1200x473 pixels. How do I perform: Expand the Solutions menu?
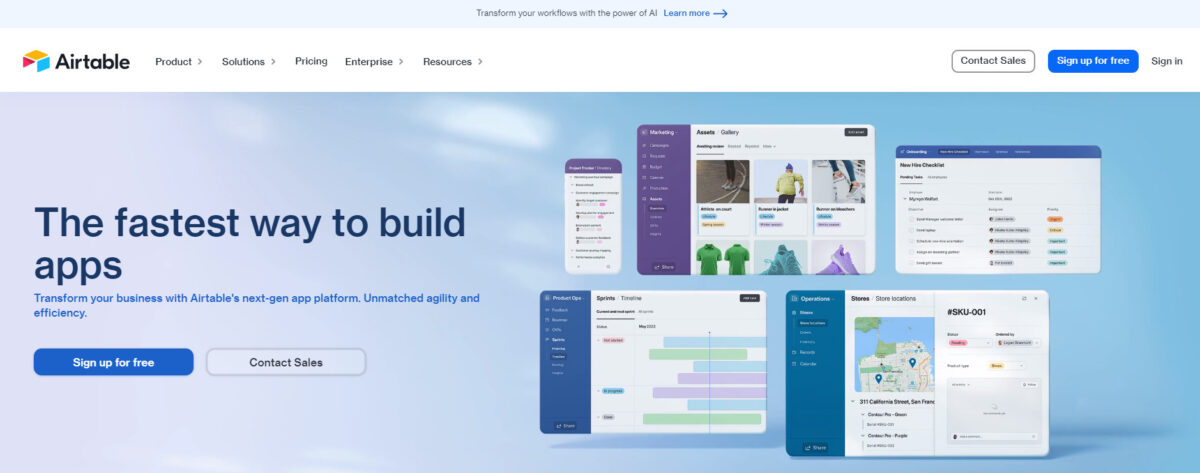click(x=250, y=61)
